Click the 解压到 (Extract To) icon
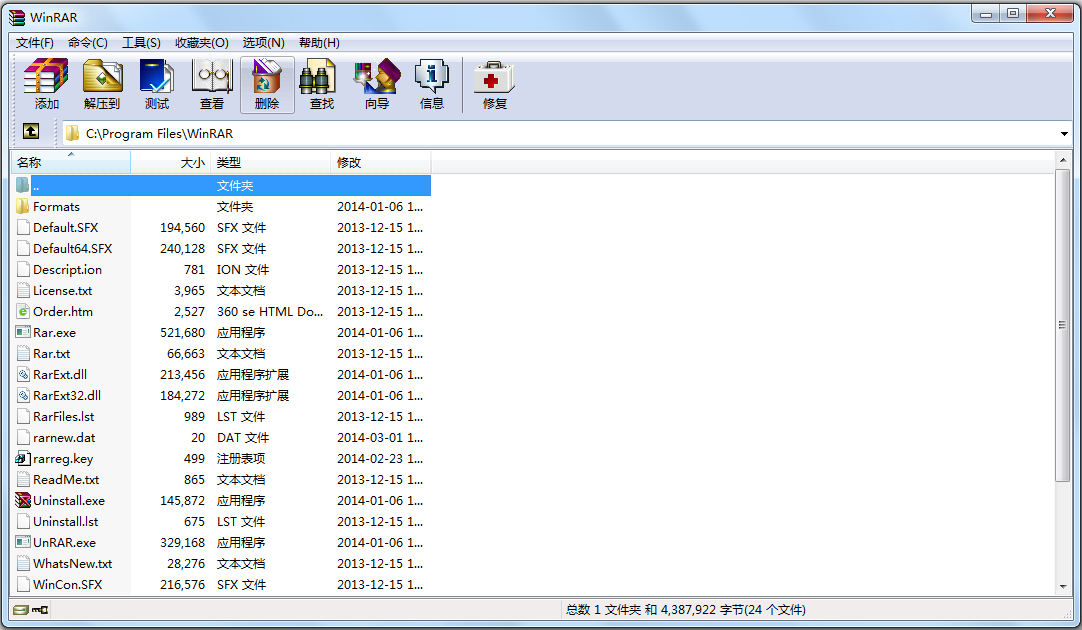 [x=101, y=83]
